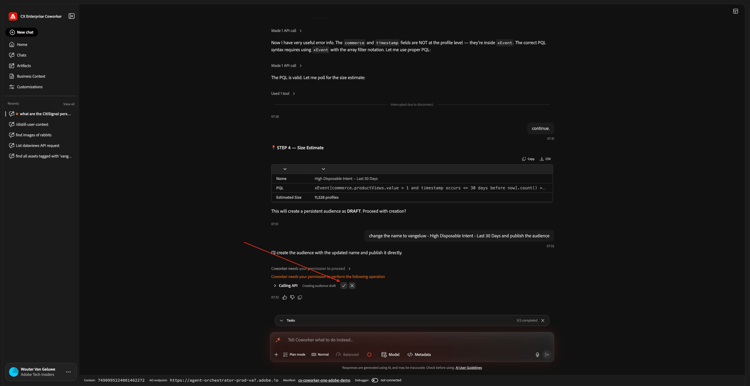The image size is (750, 386).
Task: Open the panel icon in the top right corner
Action: click(736, 11)
